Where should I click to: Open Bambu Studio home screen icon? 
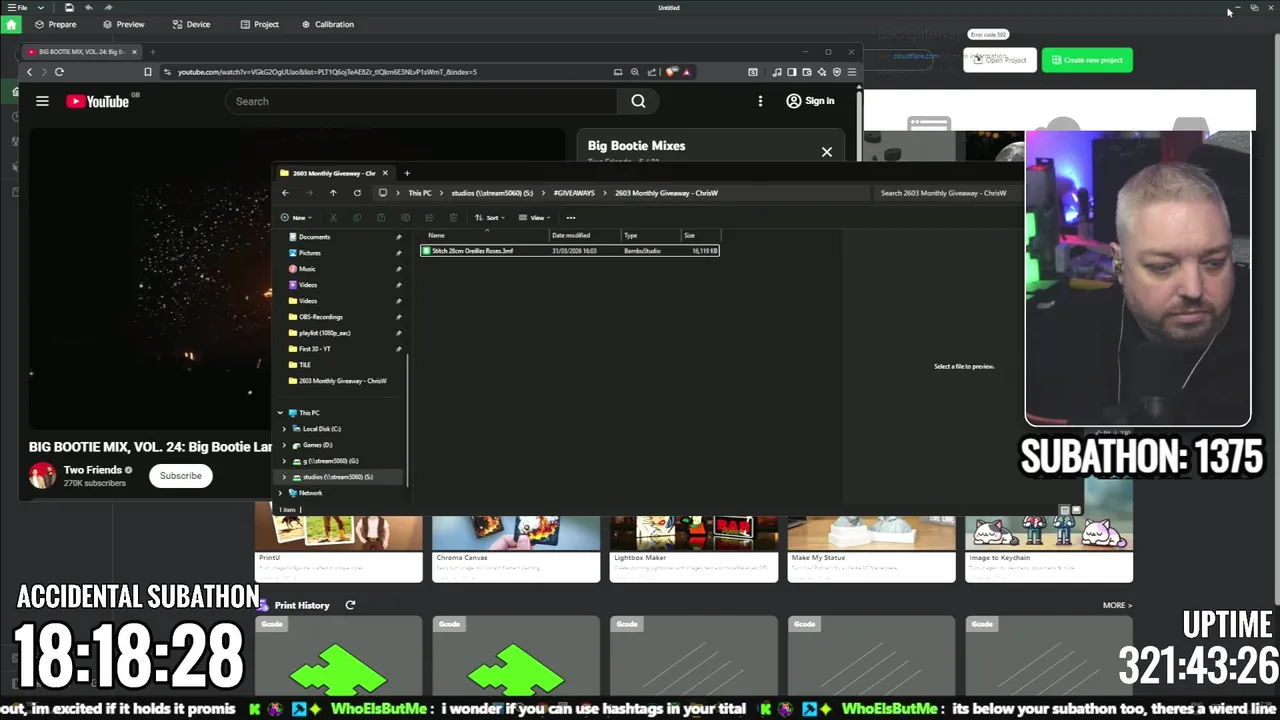11,24
